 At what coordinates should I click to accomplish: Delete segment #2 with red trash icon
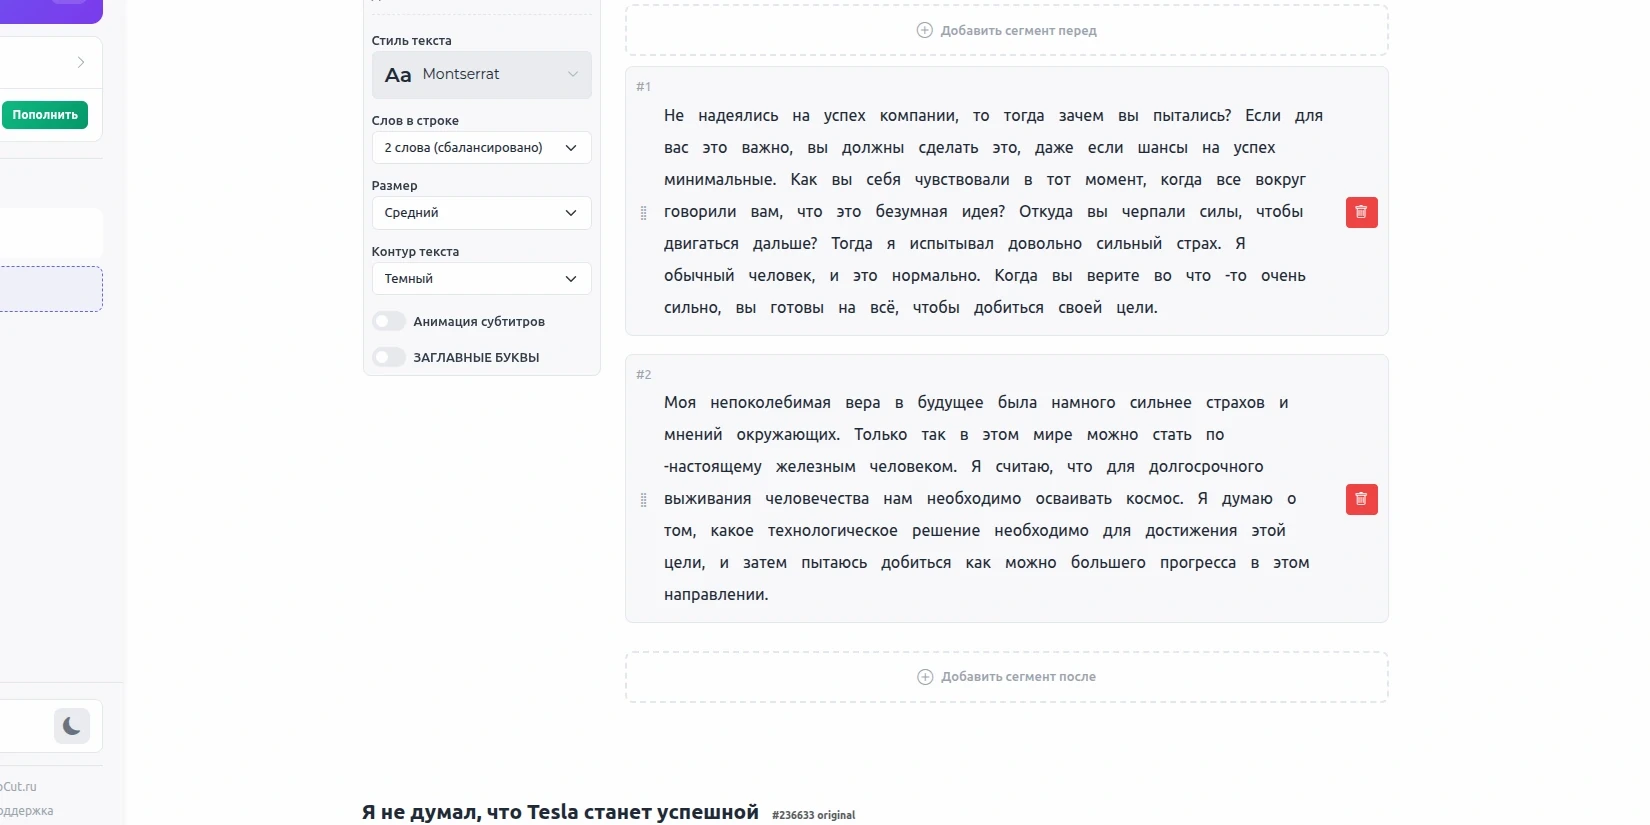pos(1361,499)
